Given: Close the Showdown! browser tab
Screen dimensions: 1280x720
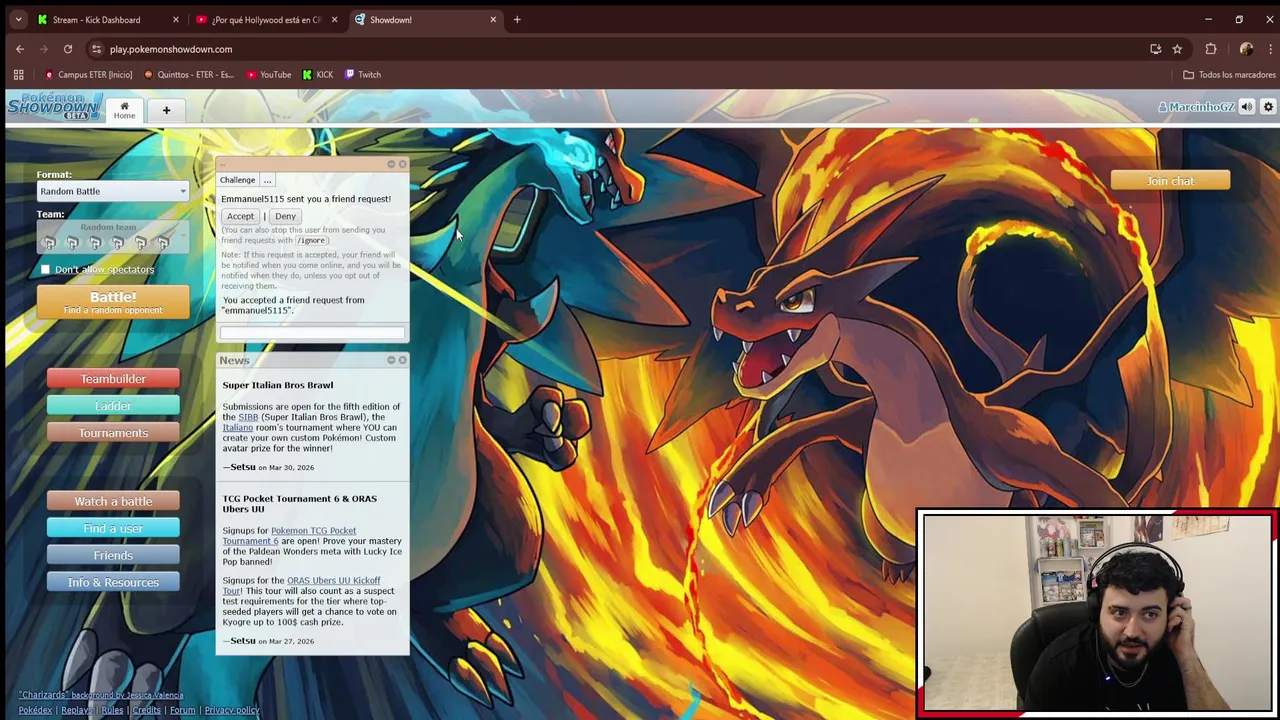Looking at the screenshot, I should pyautogui.click(x=493, y=19).
